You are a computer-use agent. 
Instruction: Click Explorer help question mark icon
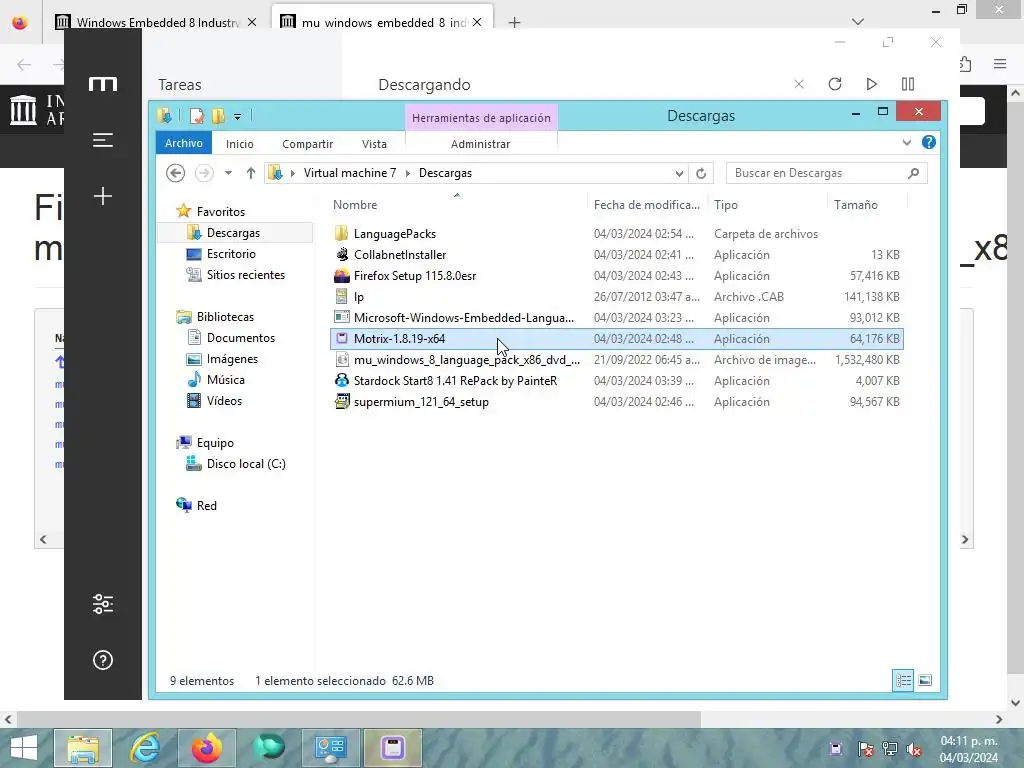[x=929, y=142]
